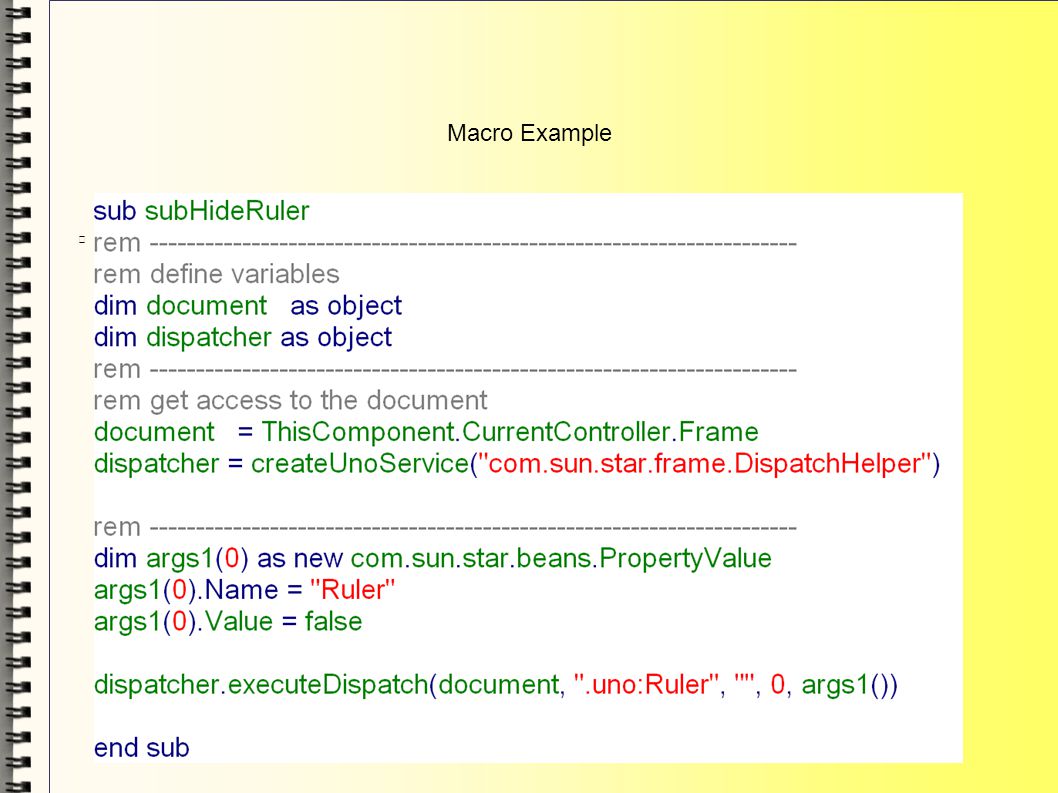The width and height of the screenshot is (1058, 793).
Task: Select 'dim document as object' line
Action: (x=248, y=306)
